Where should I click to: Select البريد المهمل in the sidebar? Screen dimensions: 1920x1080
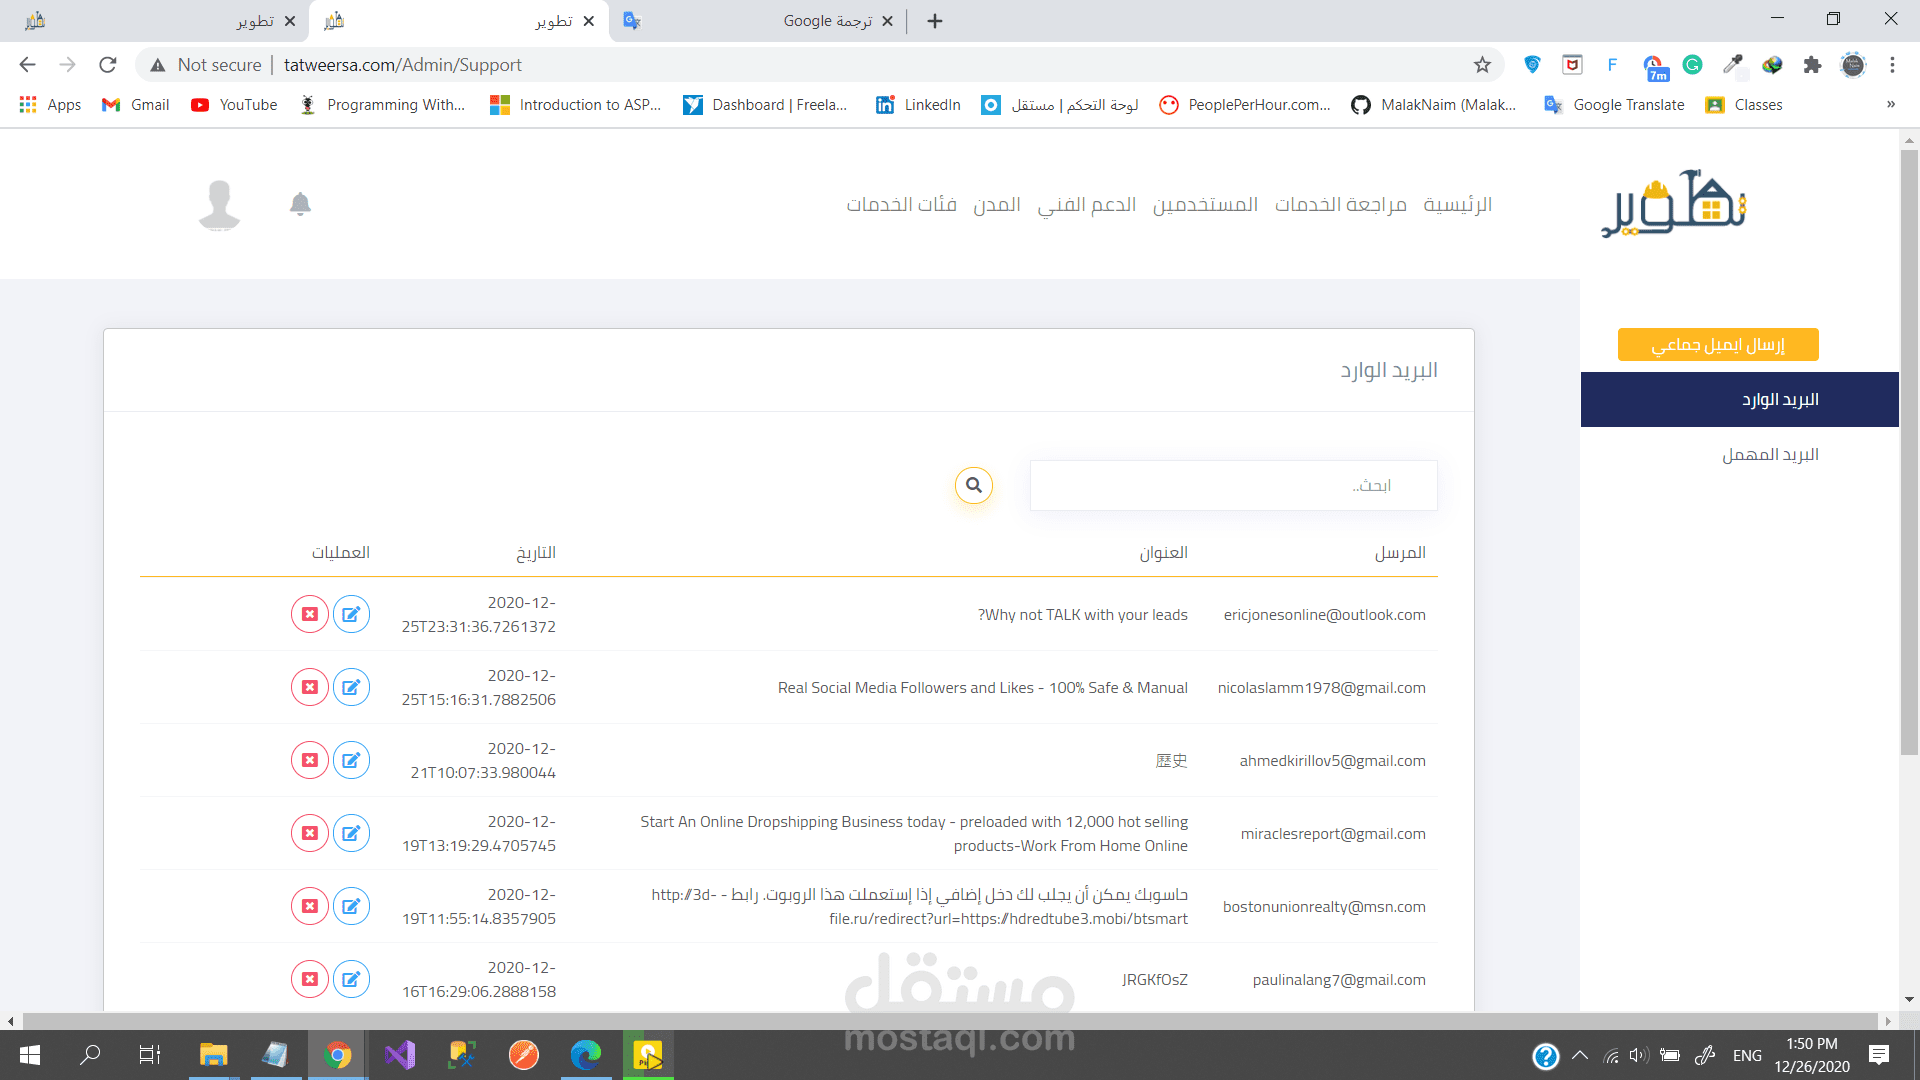[x=1769, y=455]
